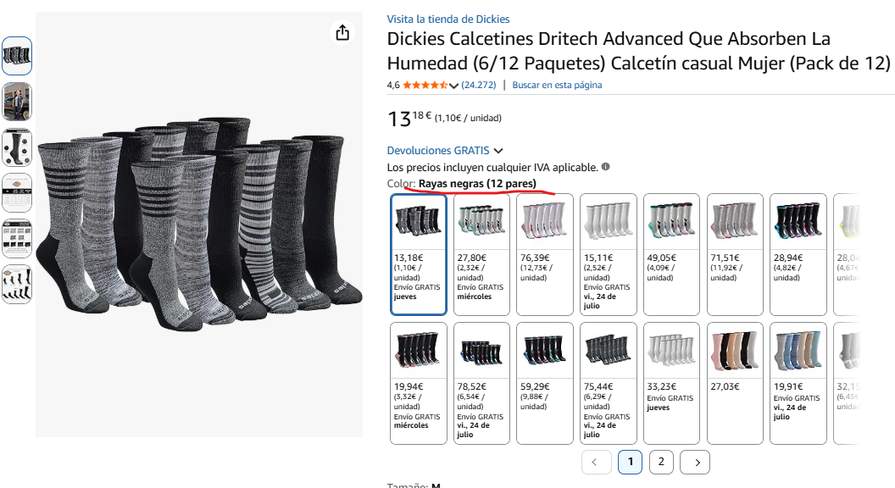
Task: Select the 27,80€ sock color option
Action: click(x=481, y=255)
